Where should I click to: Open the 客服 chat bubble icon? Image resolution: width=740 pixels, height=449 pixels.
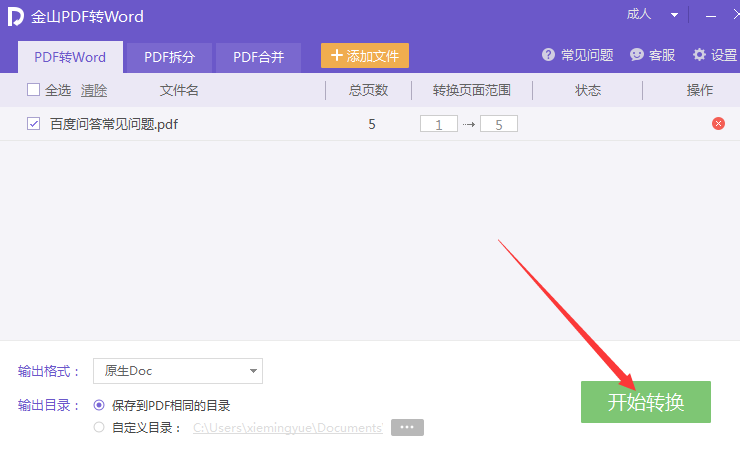(637, 55)
